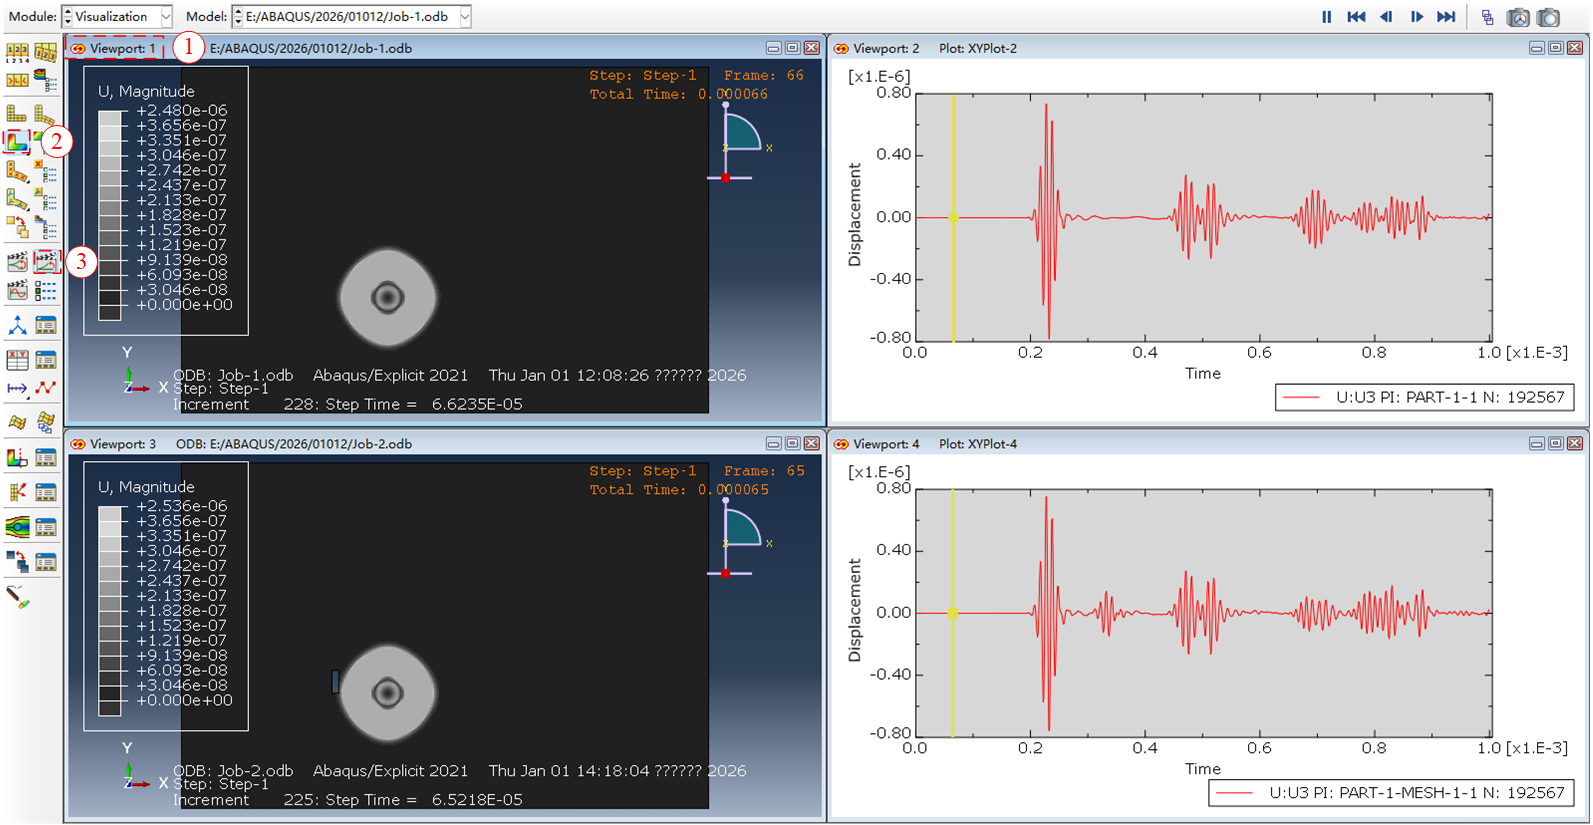This screenshot has height=825, width=1593.
Task: Click the red XY curve plot icon
Action: point(46,388)
